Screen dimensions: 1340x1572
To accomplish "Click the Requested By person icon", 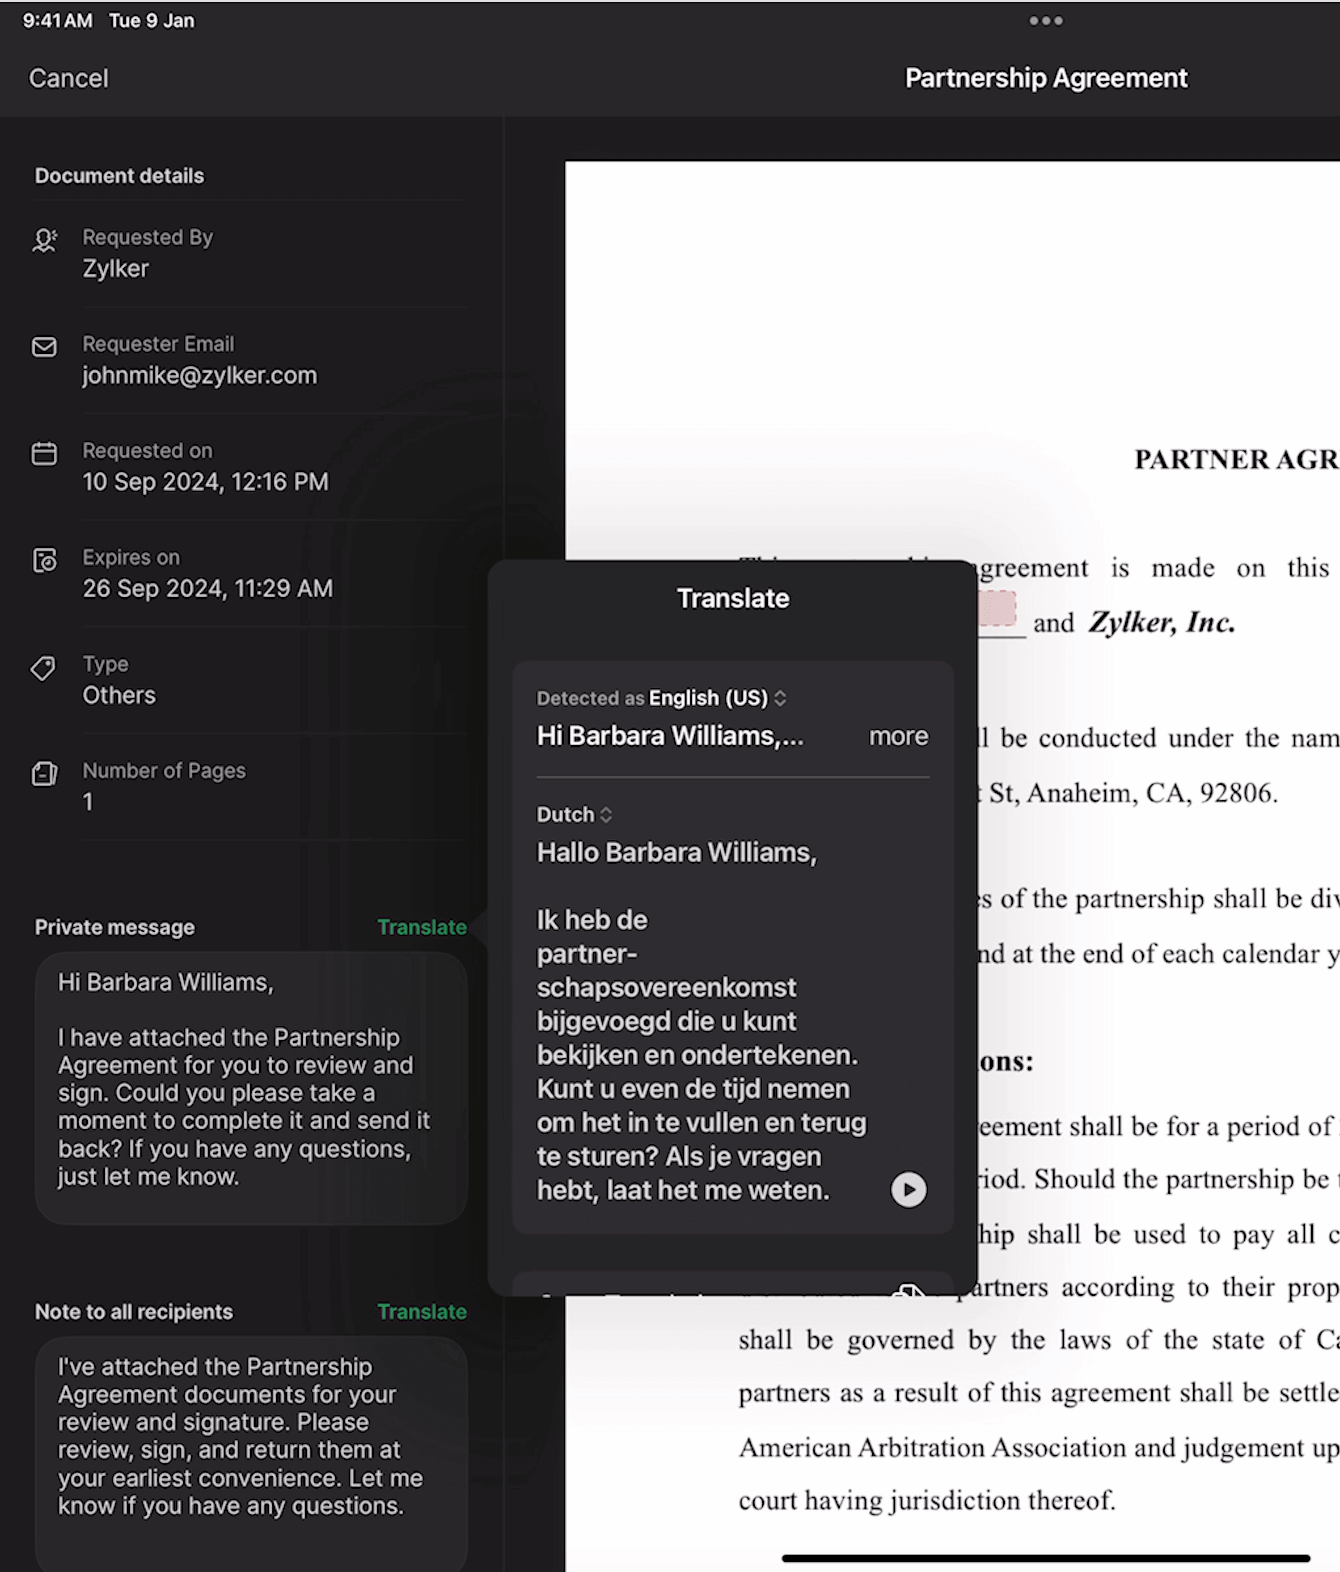I will click(44, 240).
